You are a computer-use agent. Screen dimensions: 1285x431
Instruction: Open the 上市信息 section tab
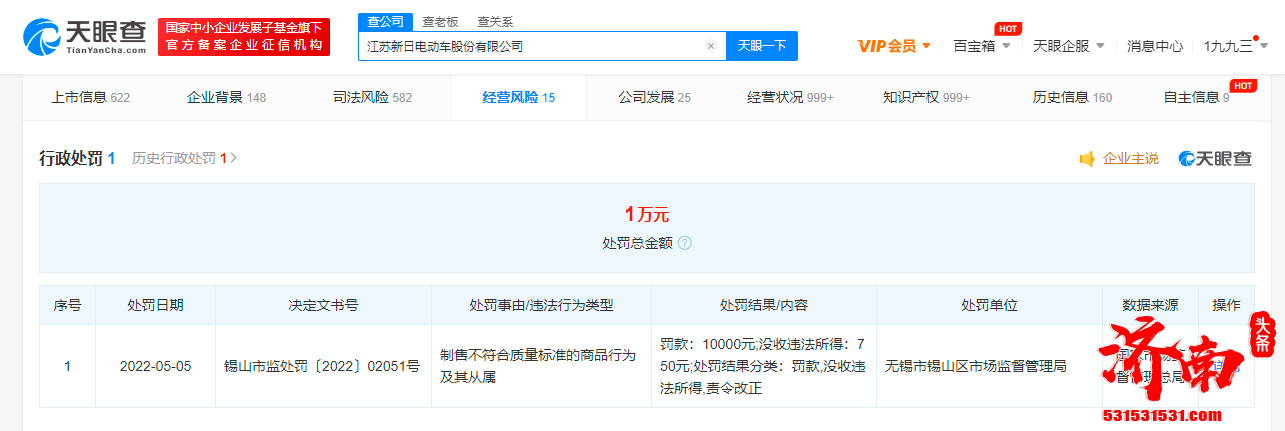click(90, 98)
